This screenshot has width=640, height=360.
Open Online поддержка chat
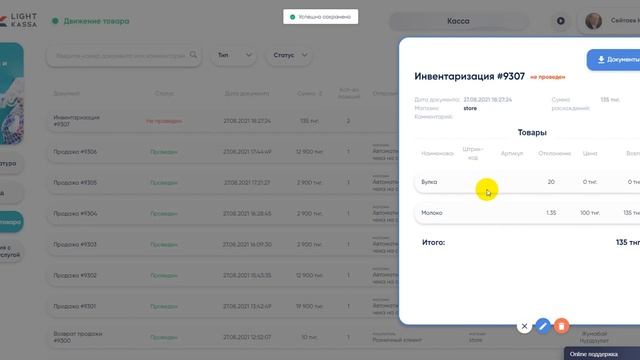[602, 354]
